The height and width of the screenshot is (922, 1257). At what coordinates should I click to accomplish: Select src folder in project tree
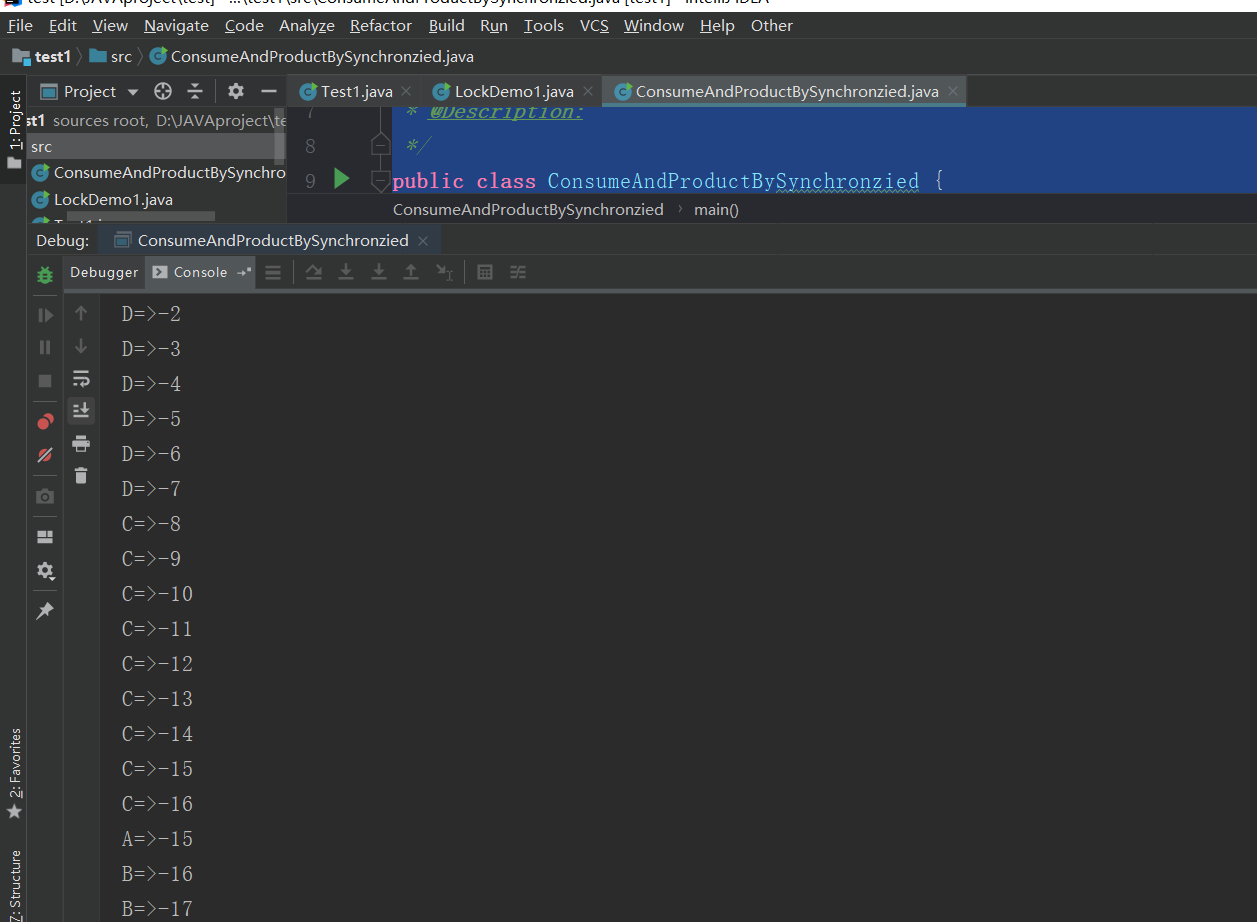click(x=41, y=146)
